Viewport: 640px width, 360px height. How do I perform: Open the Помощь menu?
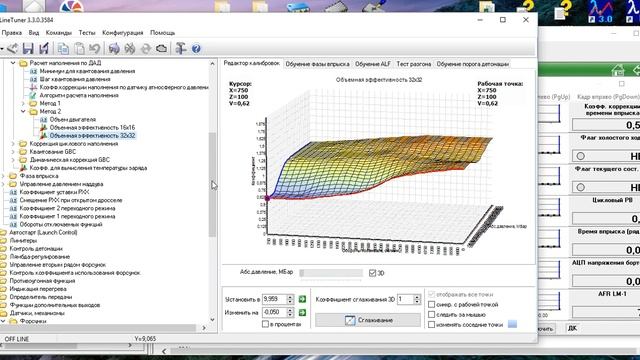pos(162,33)
